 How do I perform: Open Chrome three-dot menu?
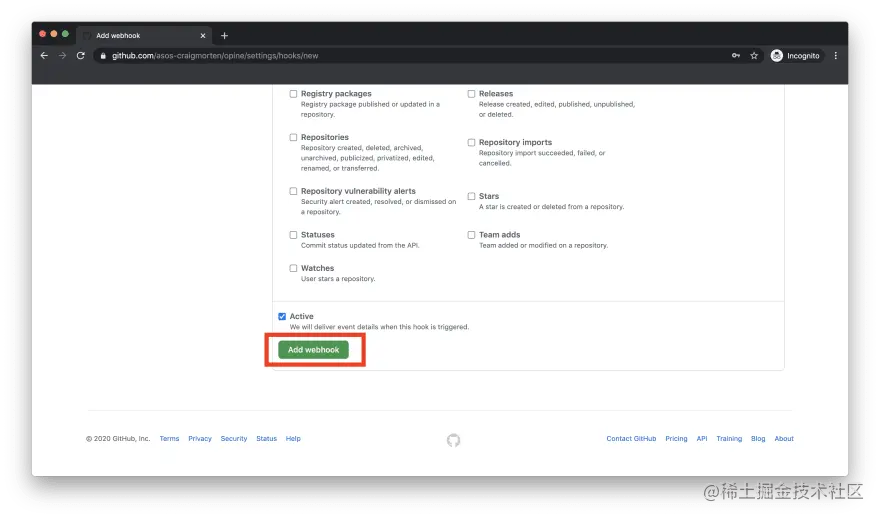pyautogui.click(x=836, y=56)
